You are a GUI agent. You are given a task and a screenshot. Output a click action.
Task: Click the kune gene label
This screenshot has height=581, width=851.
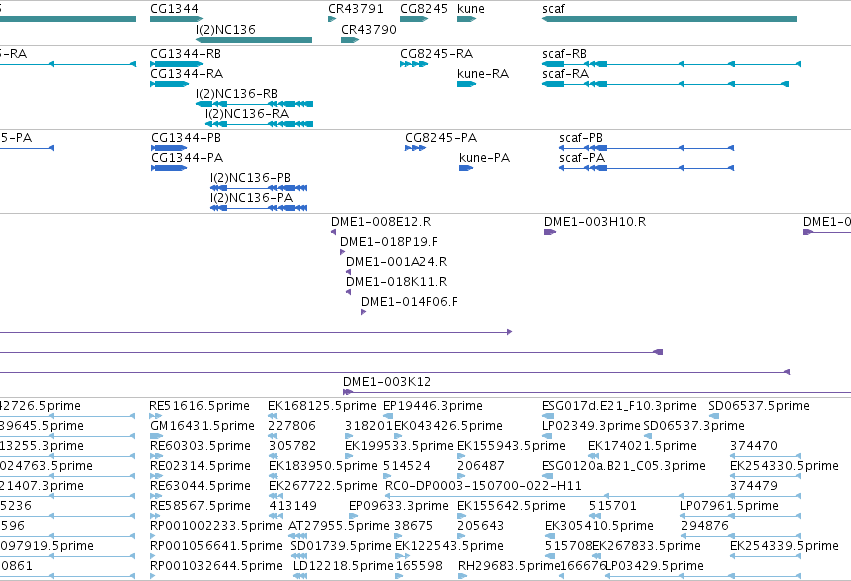471,9
